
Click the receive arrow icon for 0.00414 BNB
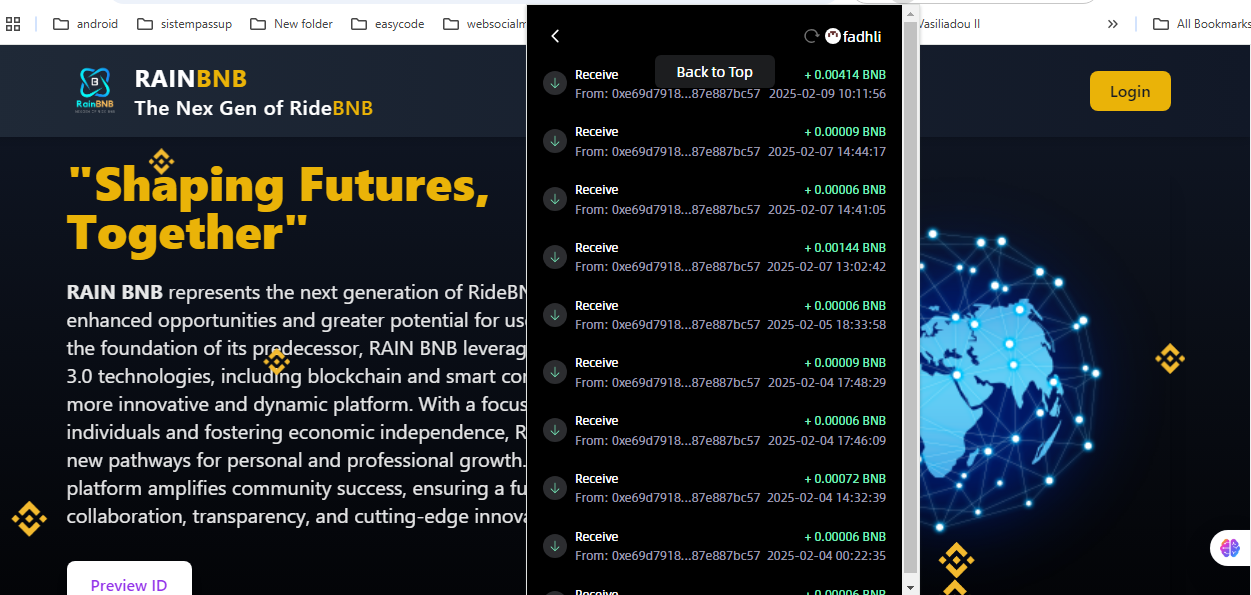point(554,83)
